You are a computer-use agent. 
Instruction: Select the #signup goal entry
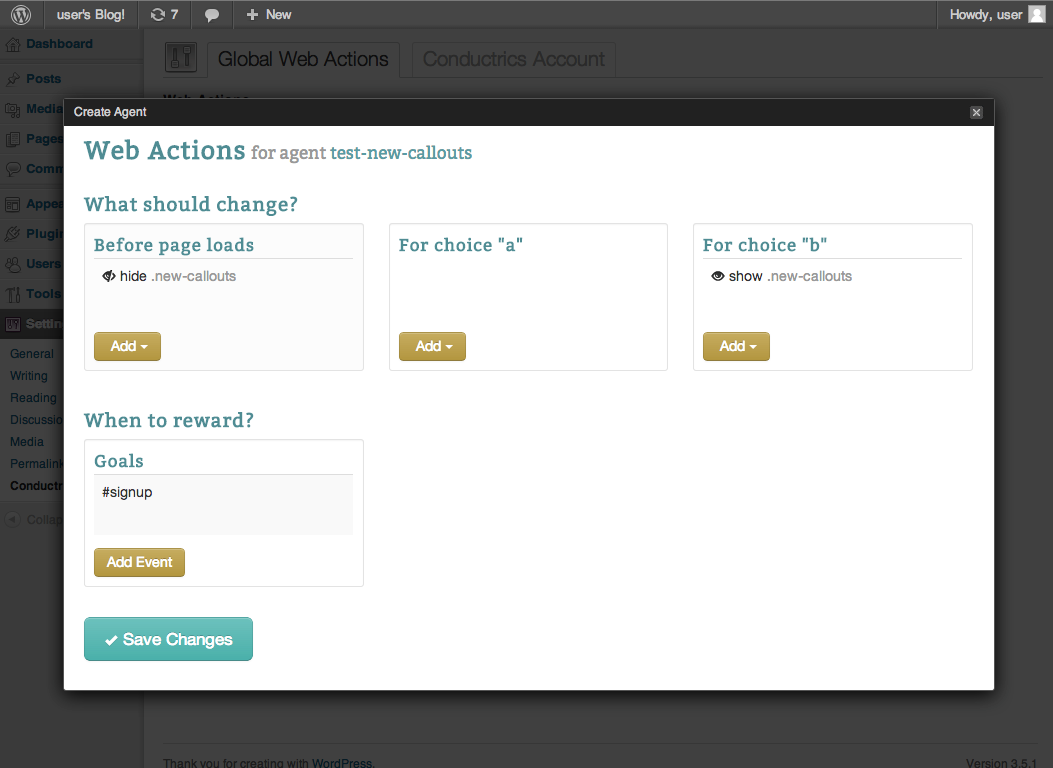coord(127,492)
